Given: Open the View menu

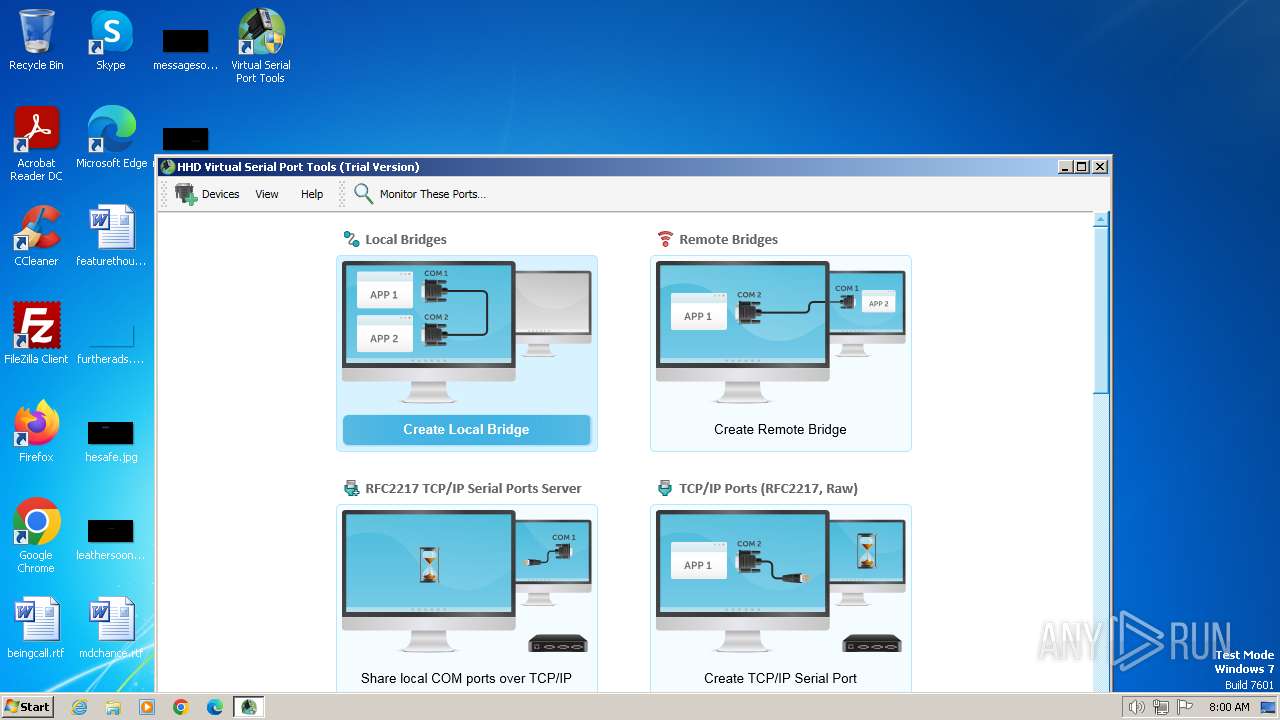Looking at the screenshot, I should (x=267, y=194).
